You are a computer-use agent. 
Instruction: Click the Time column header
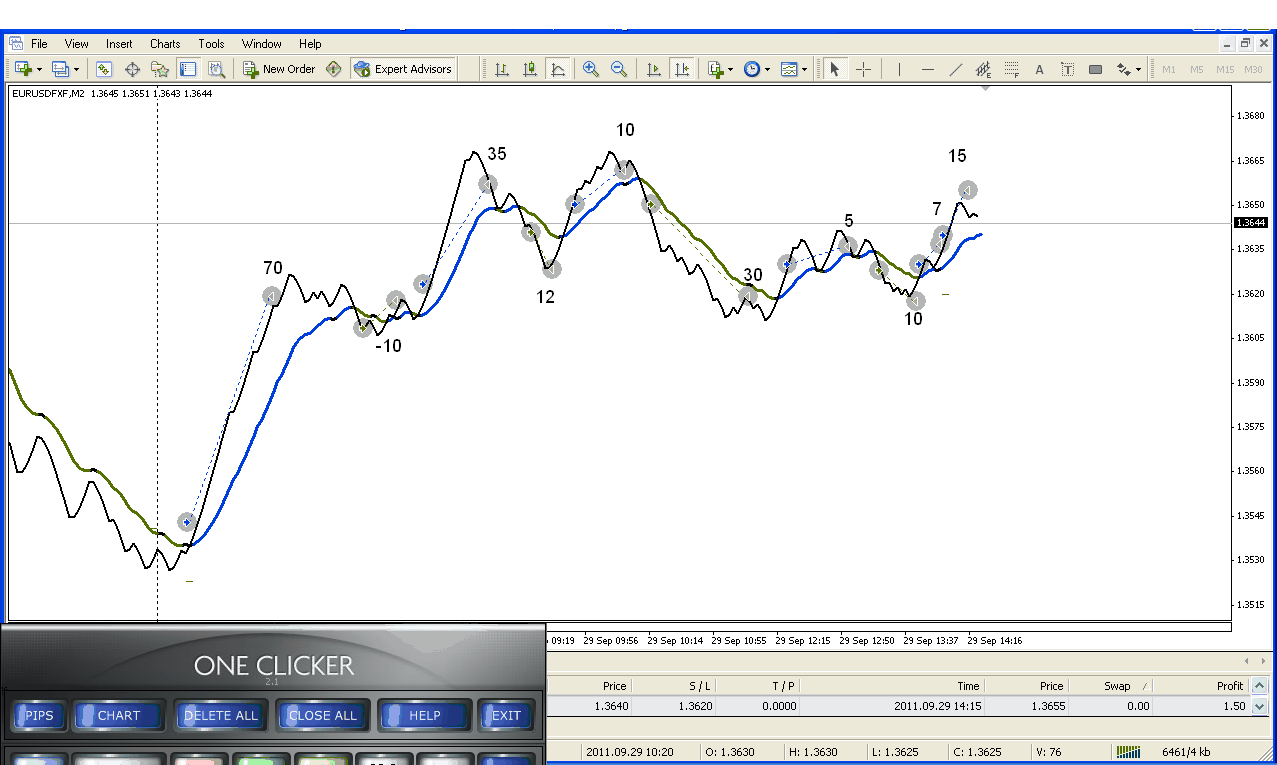[892, 686]
